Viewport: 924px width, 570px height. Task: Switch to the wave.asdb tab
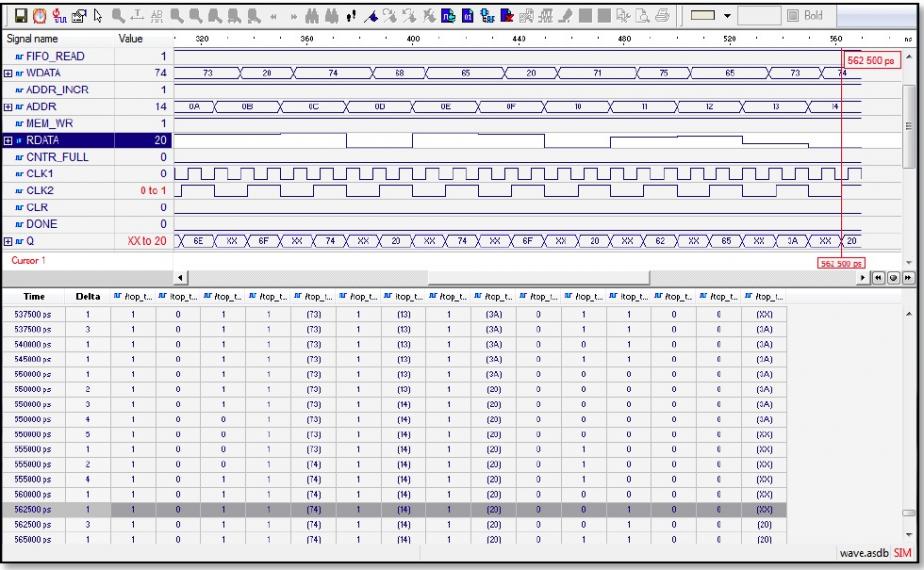864,553
